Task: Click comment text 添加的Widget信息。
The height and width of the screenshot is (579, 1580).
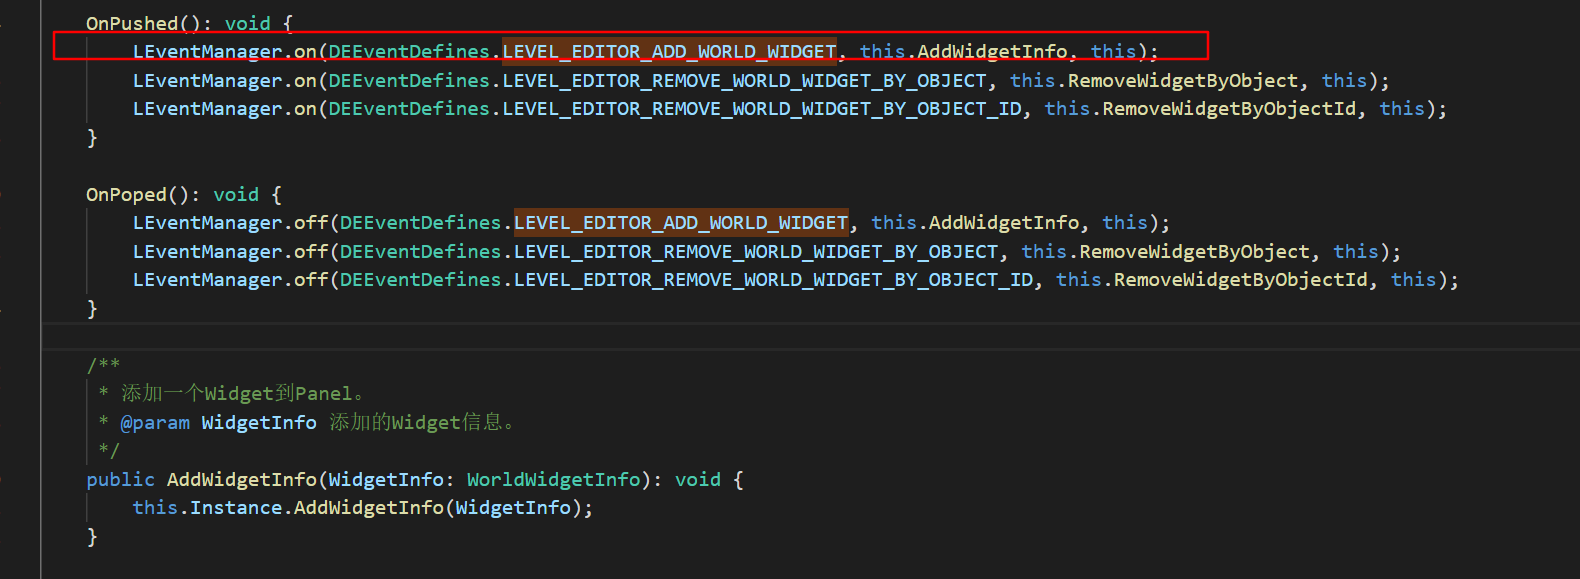Action: (x=423, y=422)
